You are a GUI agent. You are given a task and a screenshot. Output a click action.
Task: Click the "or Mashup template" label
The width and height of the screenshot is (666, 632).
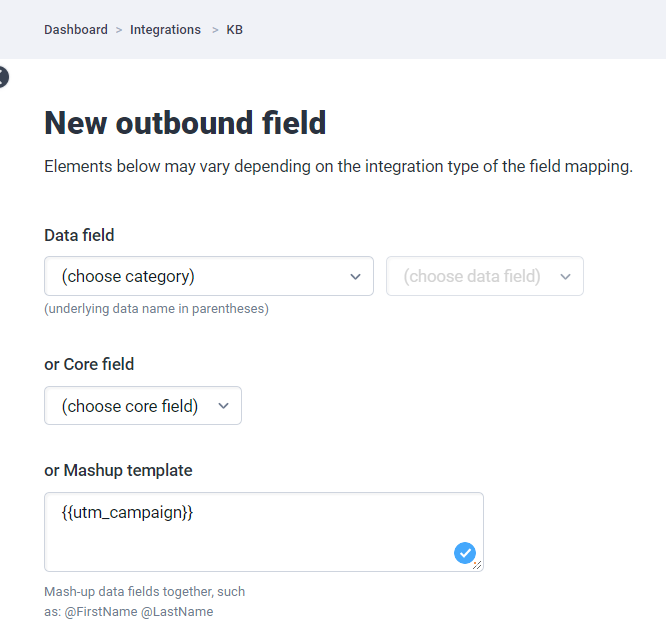pyautogui.click(x=118, y=471)
